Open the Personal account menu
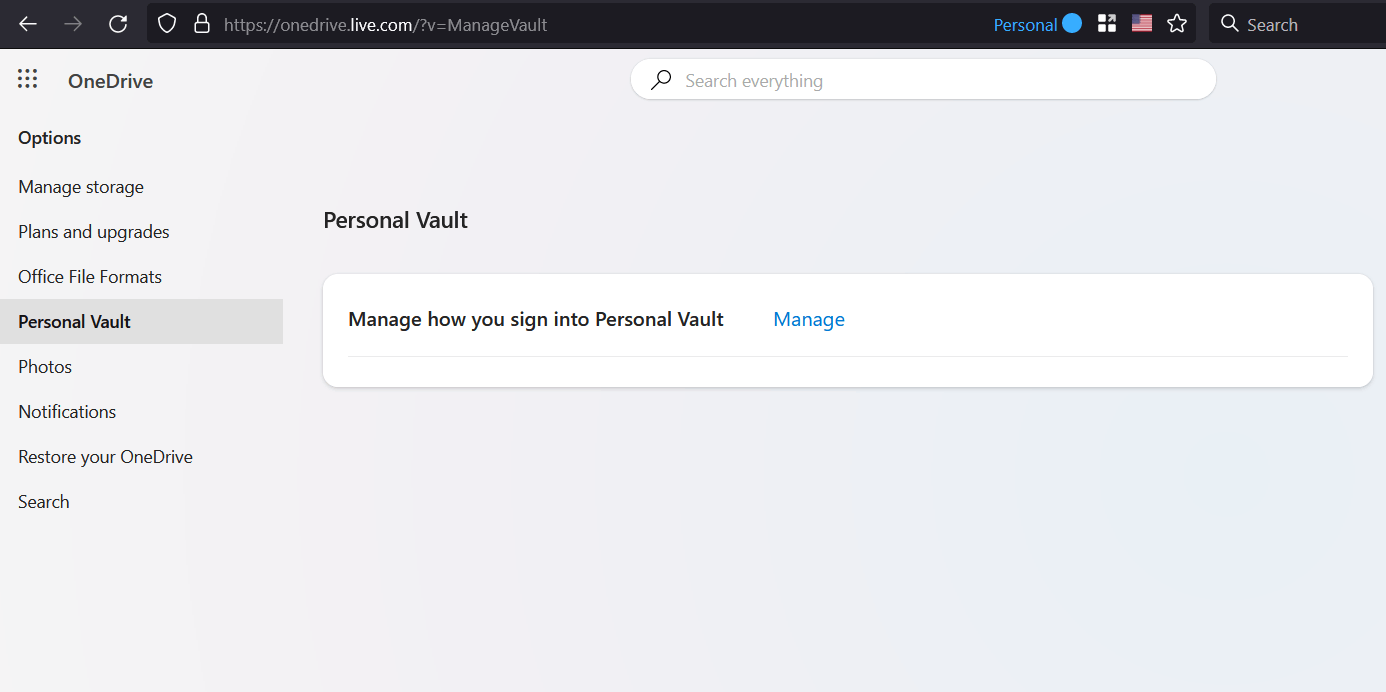The width and height of the screenshot is (1386, 692). click(x=1037, y=23)
